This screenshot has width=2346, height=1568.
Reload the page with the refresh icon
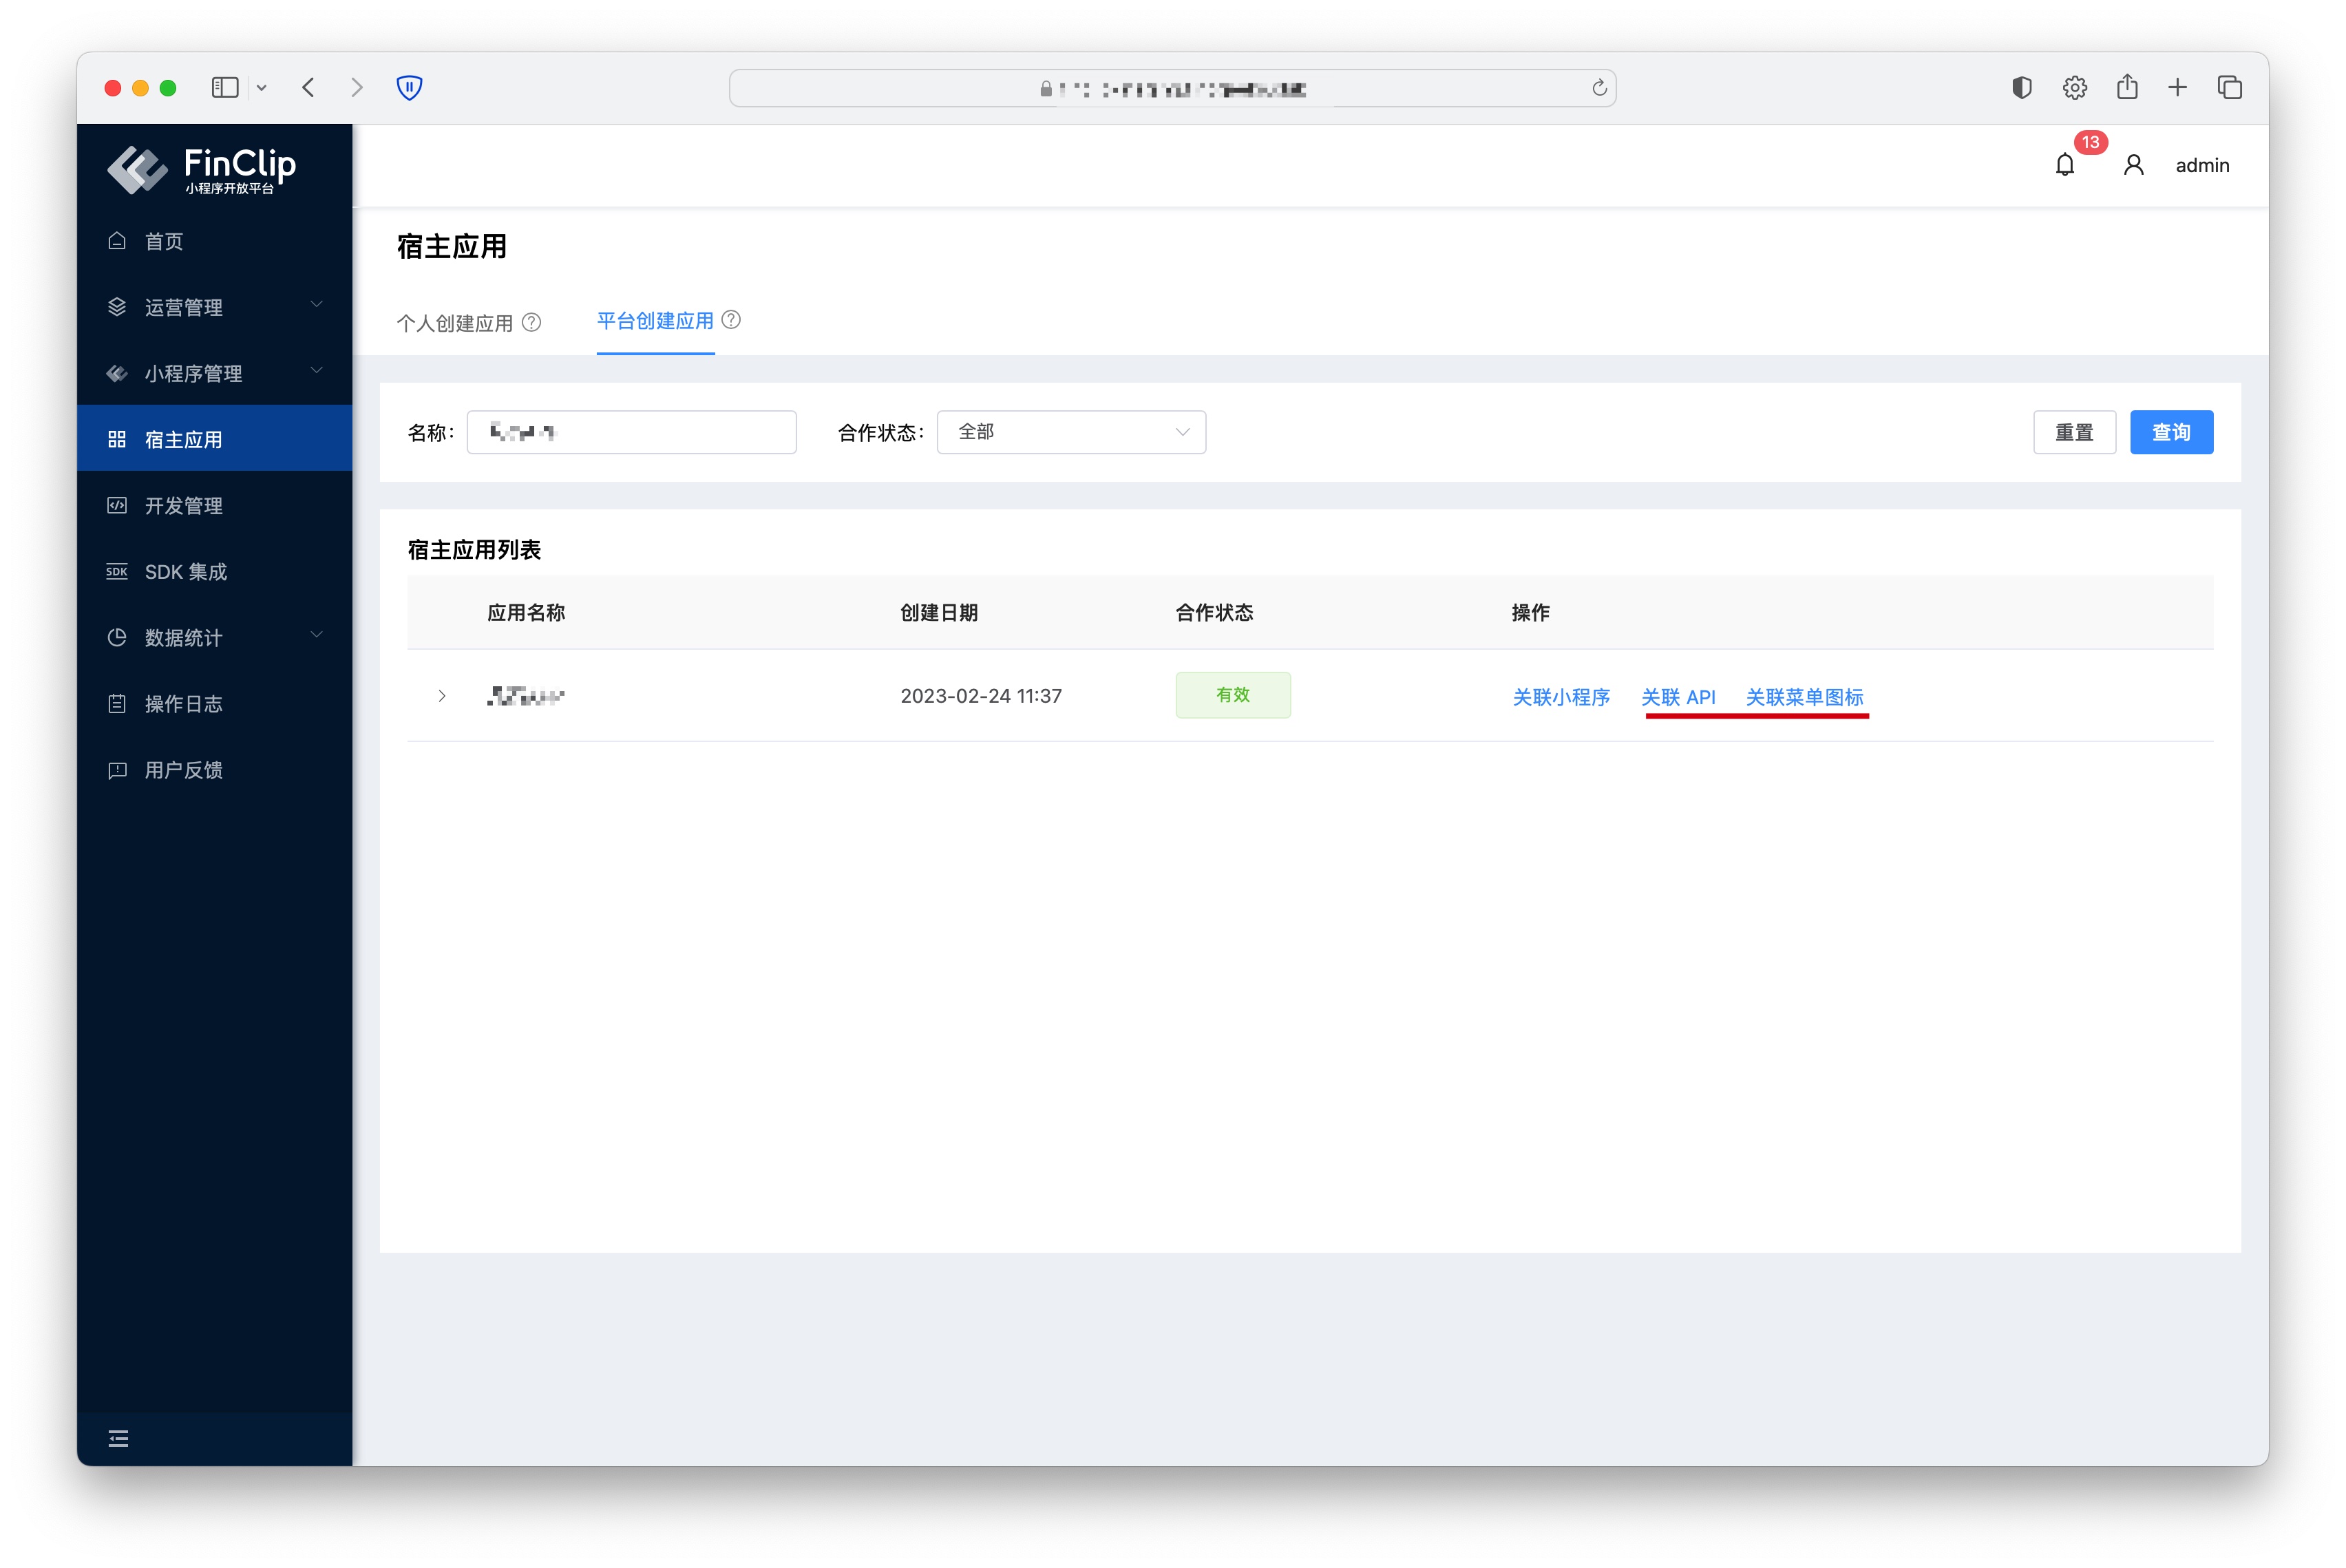pos(1599,88)
